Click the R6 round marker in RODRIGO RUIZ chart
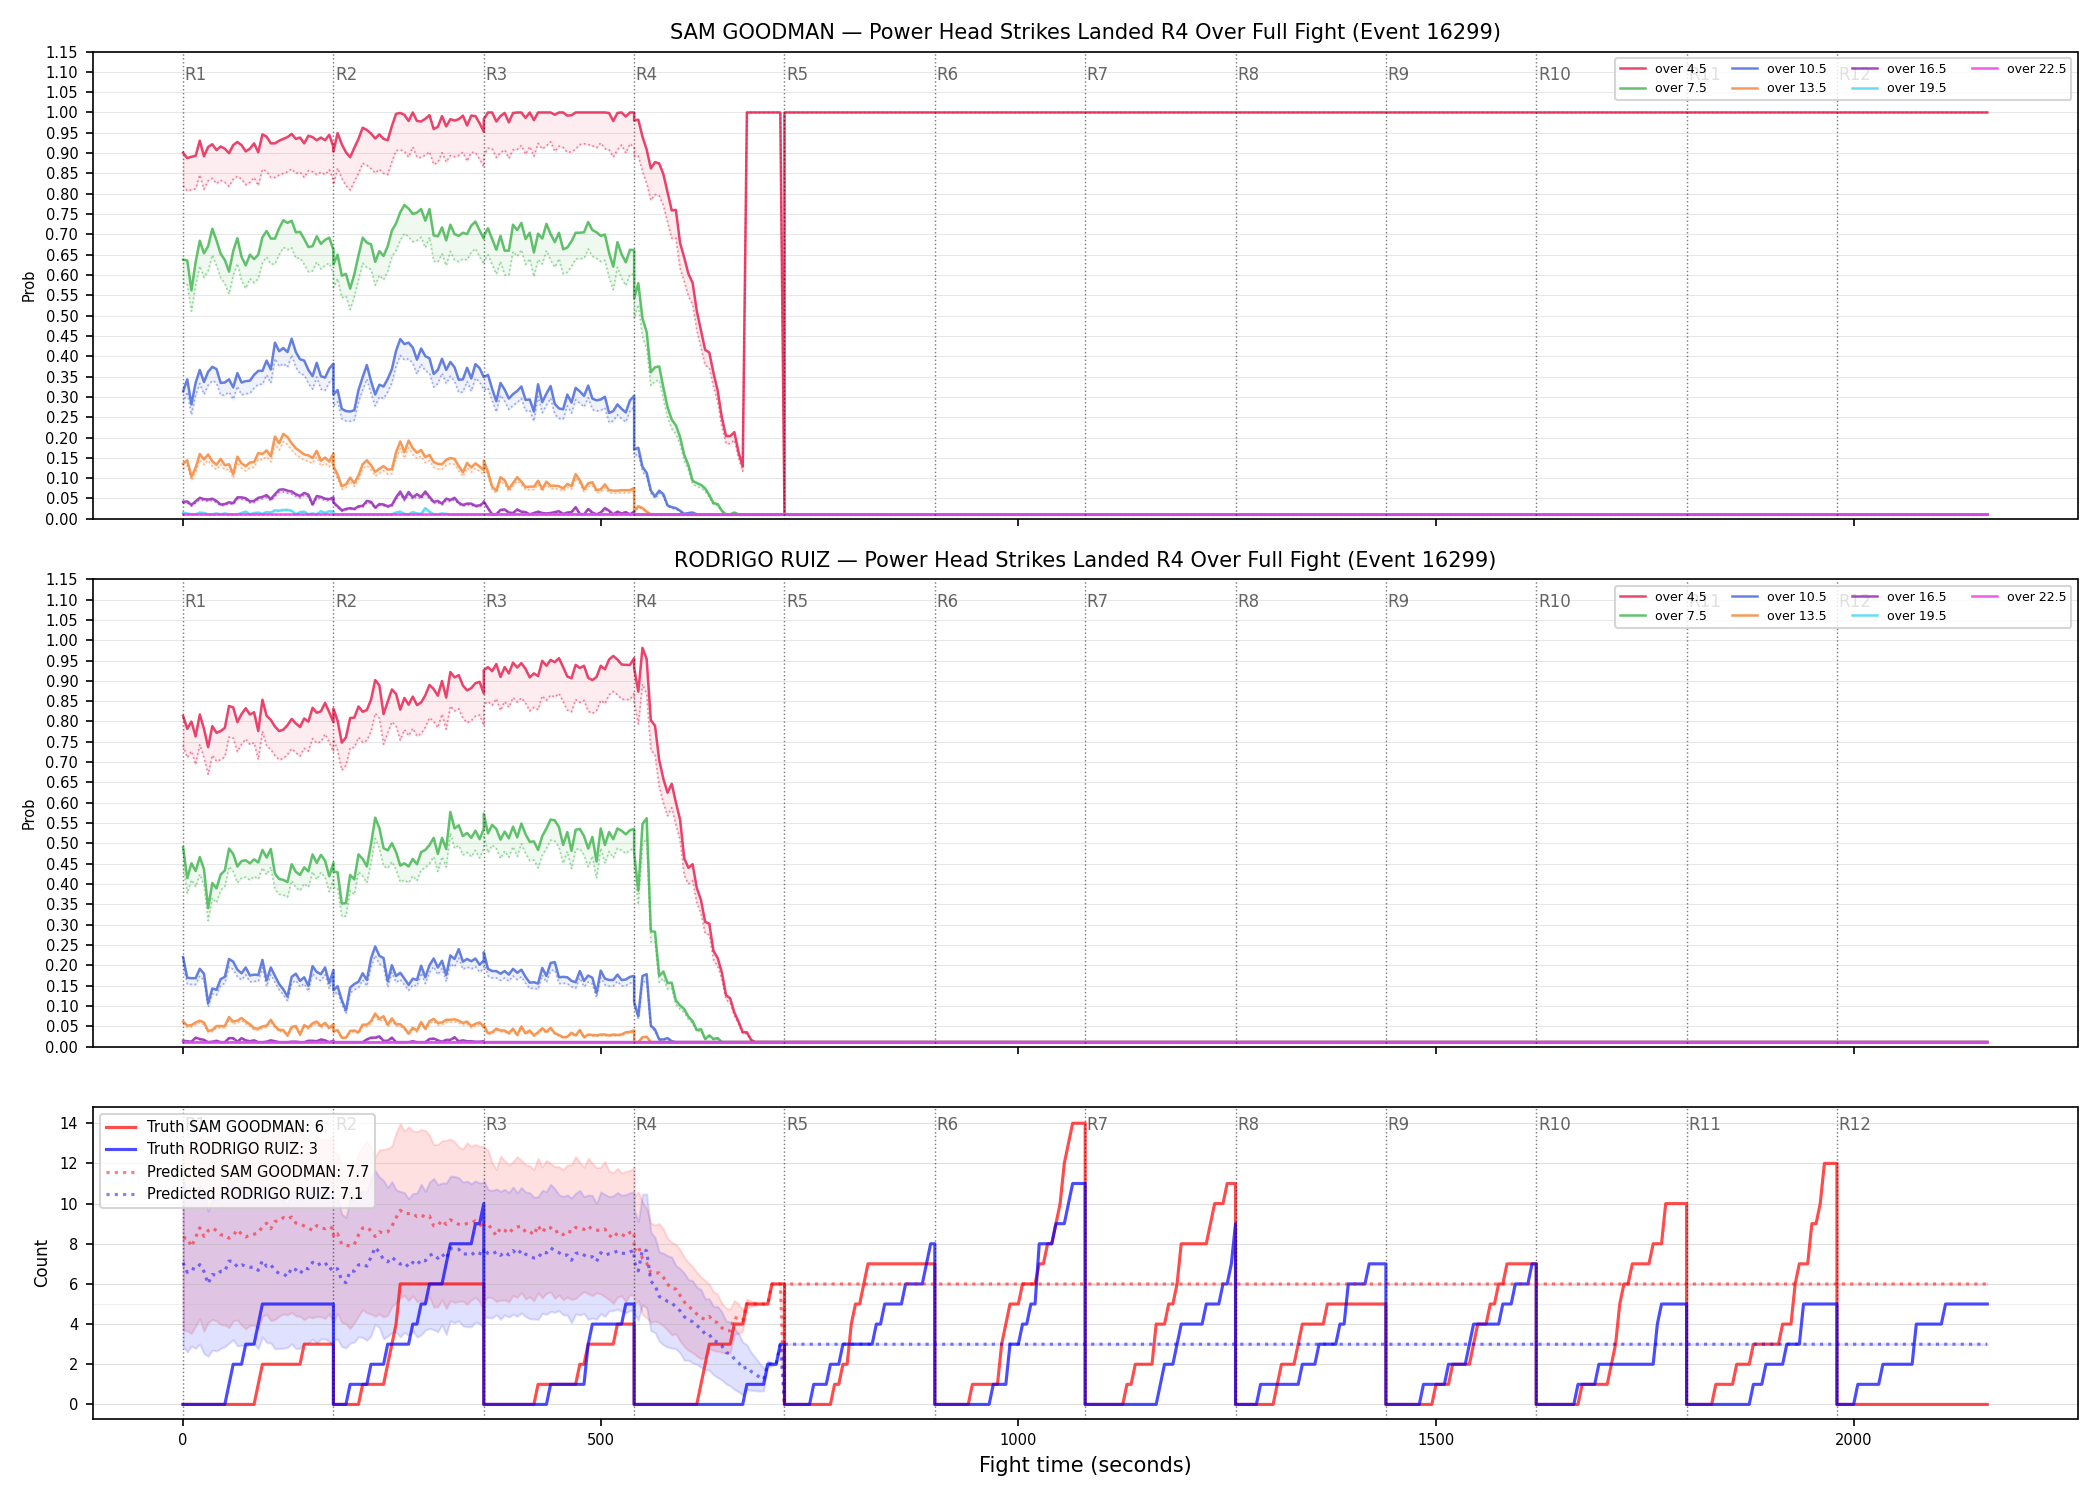The image size is (2100, 1500). 948,601
